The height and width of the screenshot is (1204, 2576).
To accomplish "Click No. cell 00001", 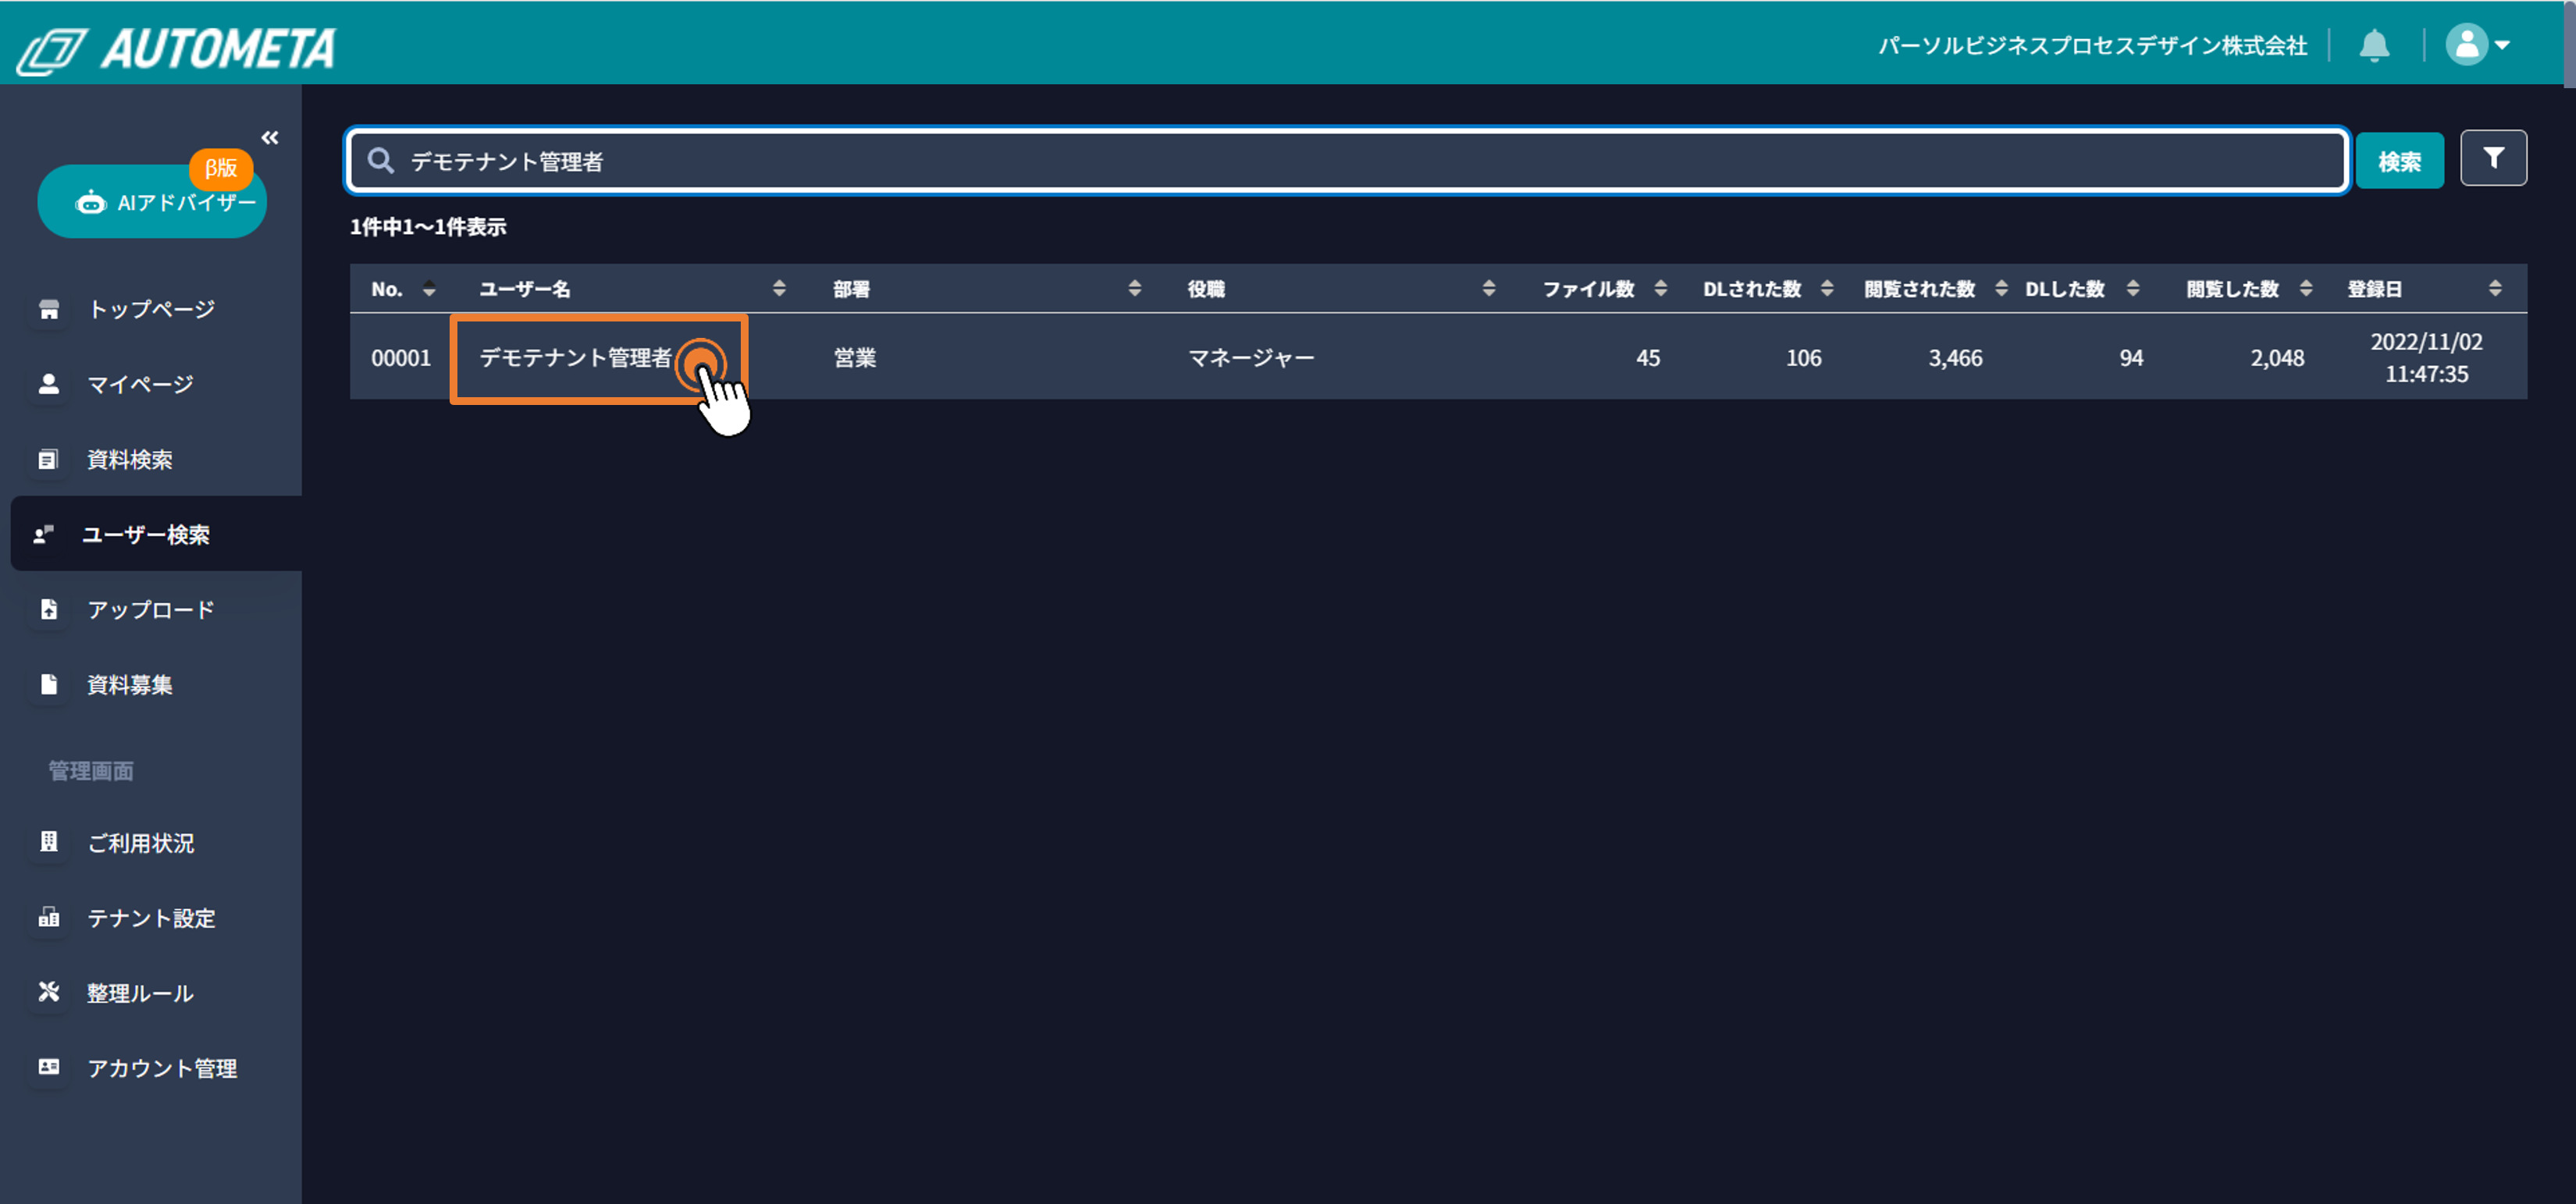I will pos(401,358).
